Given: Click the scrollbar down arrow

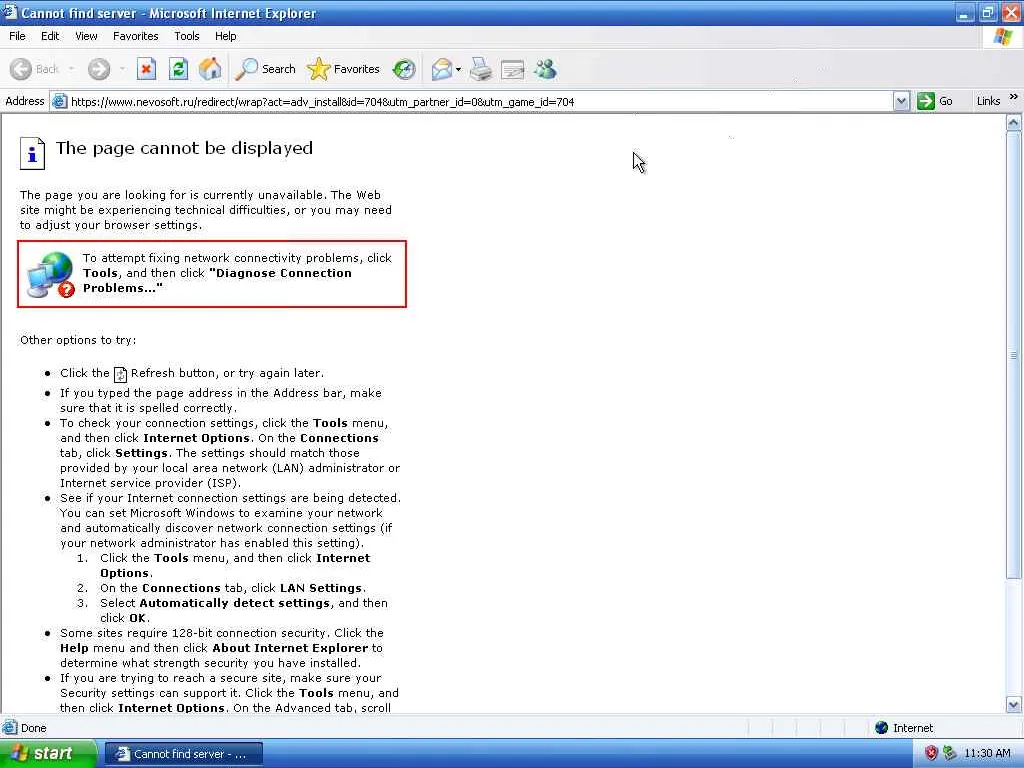Looking at the screenshot, I should click(1014, 705).
